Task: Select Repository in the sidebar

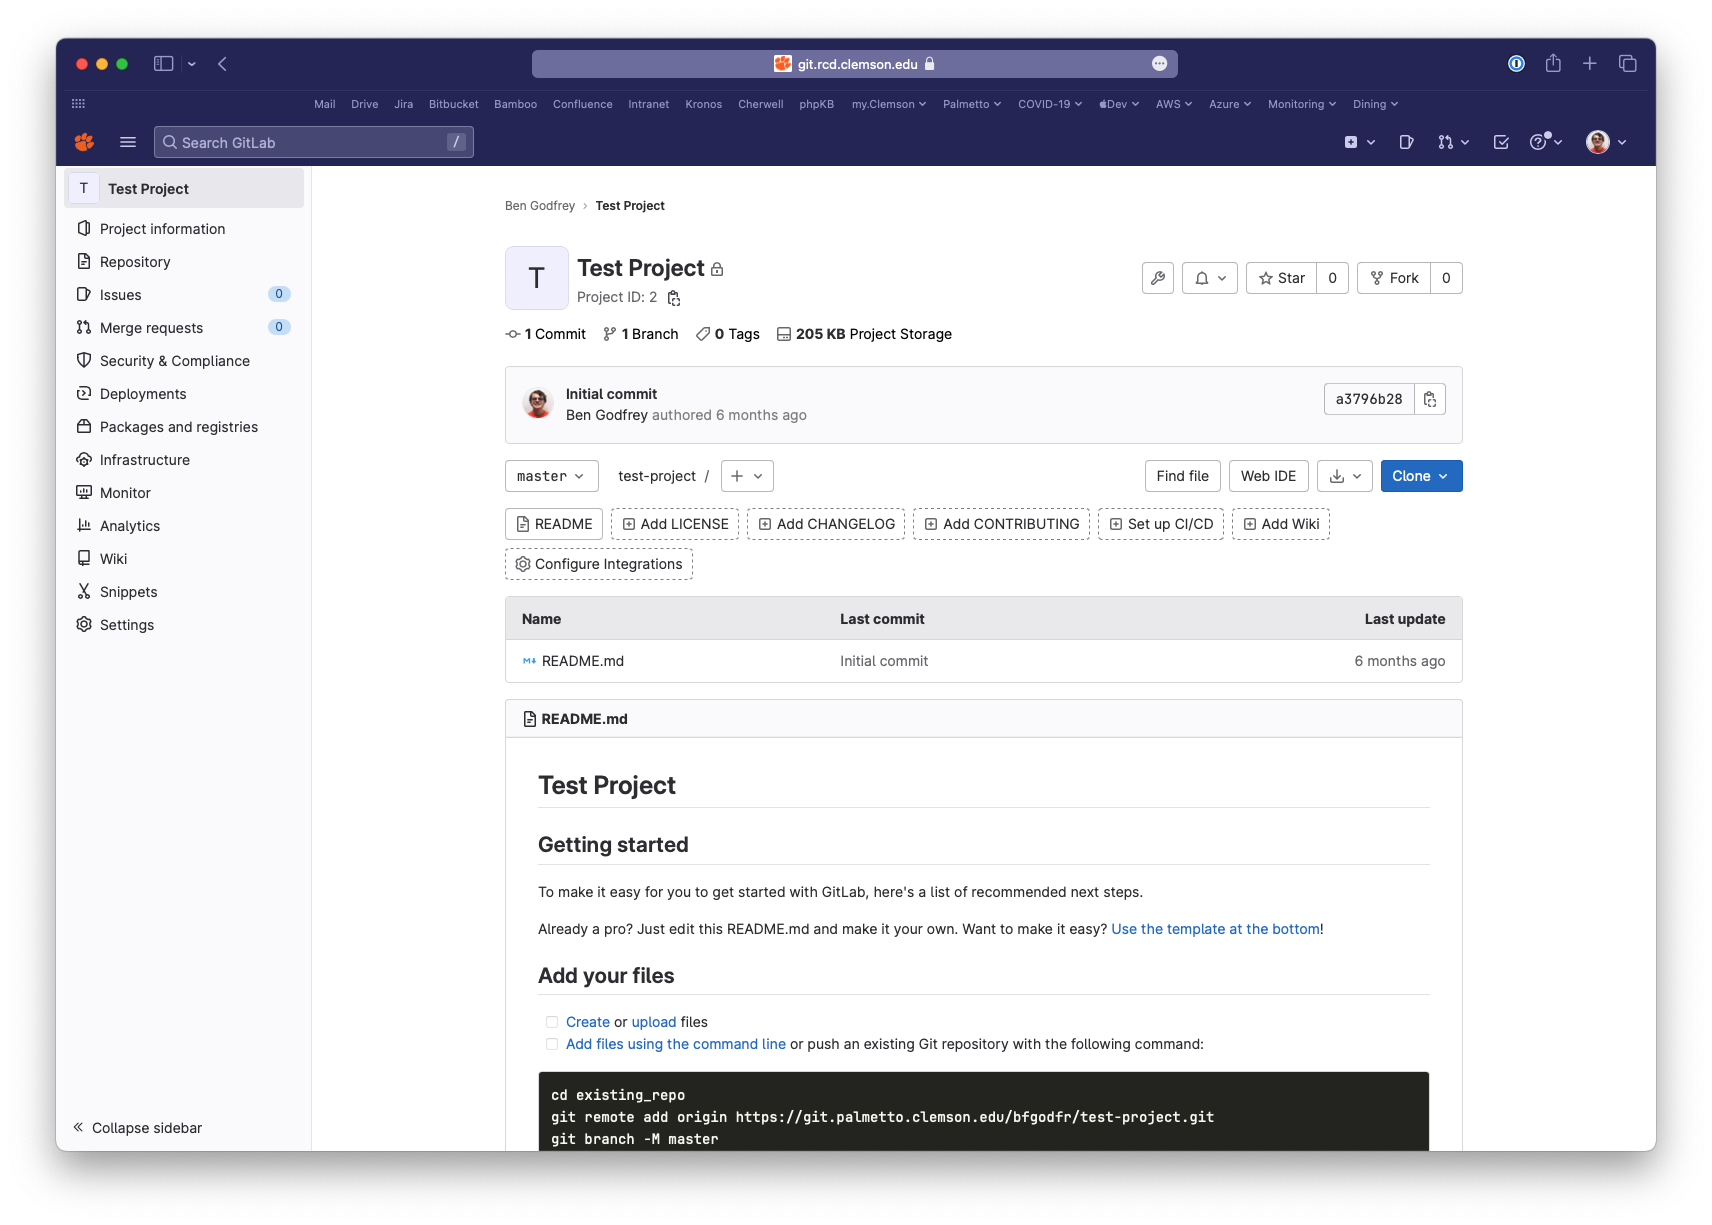Action: pyautogui.click(x=134, y=261)
